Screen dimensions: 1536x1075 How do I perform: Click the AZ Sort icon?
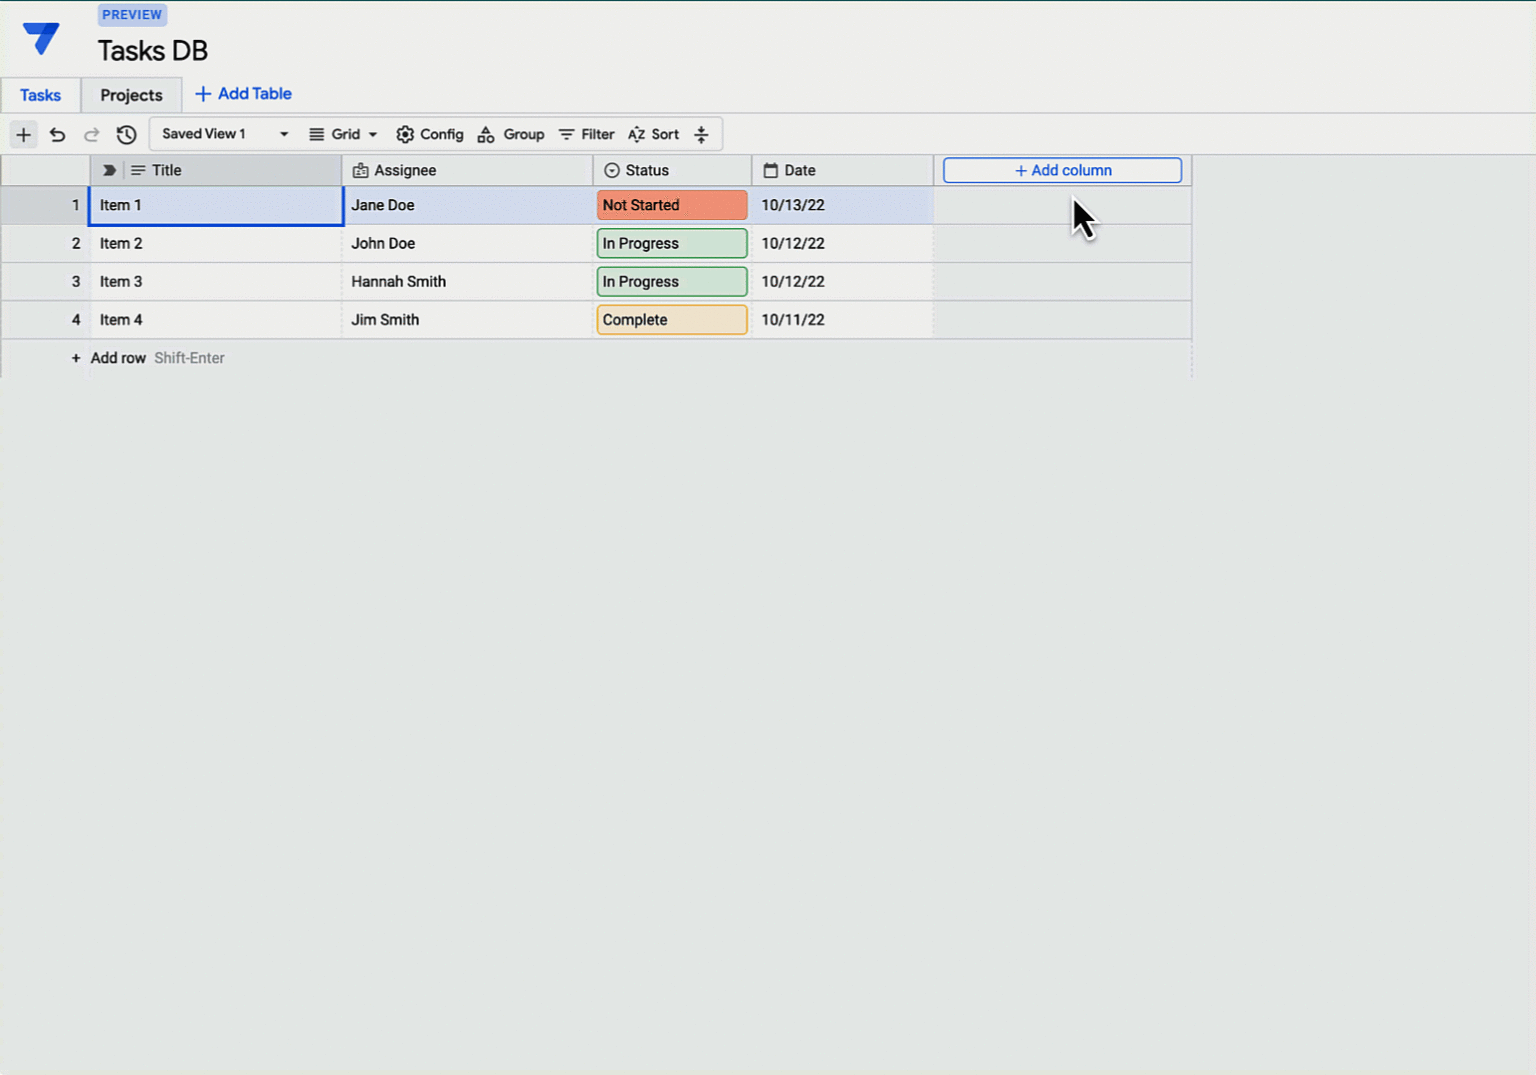click(x=637, y=134)
